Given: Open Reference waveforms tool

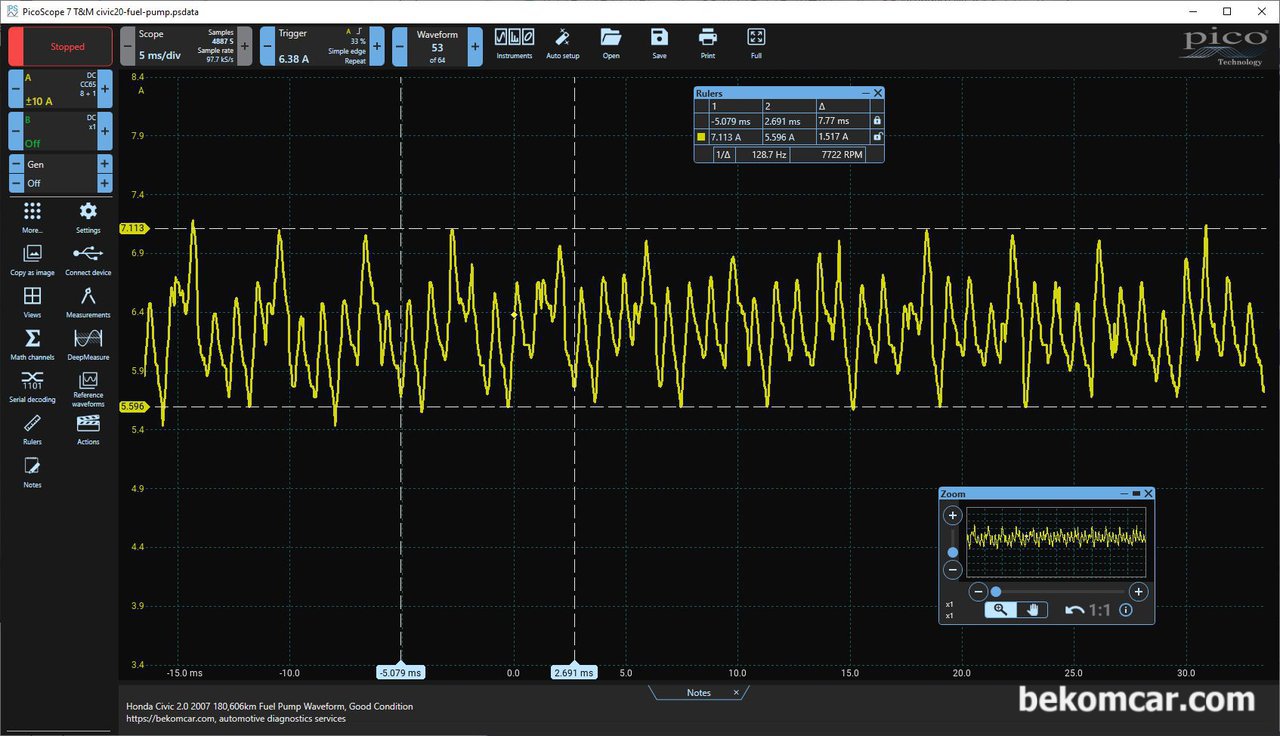Looking at the screenshot, I should tap(88, 388).
